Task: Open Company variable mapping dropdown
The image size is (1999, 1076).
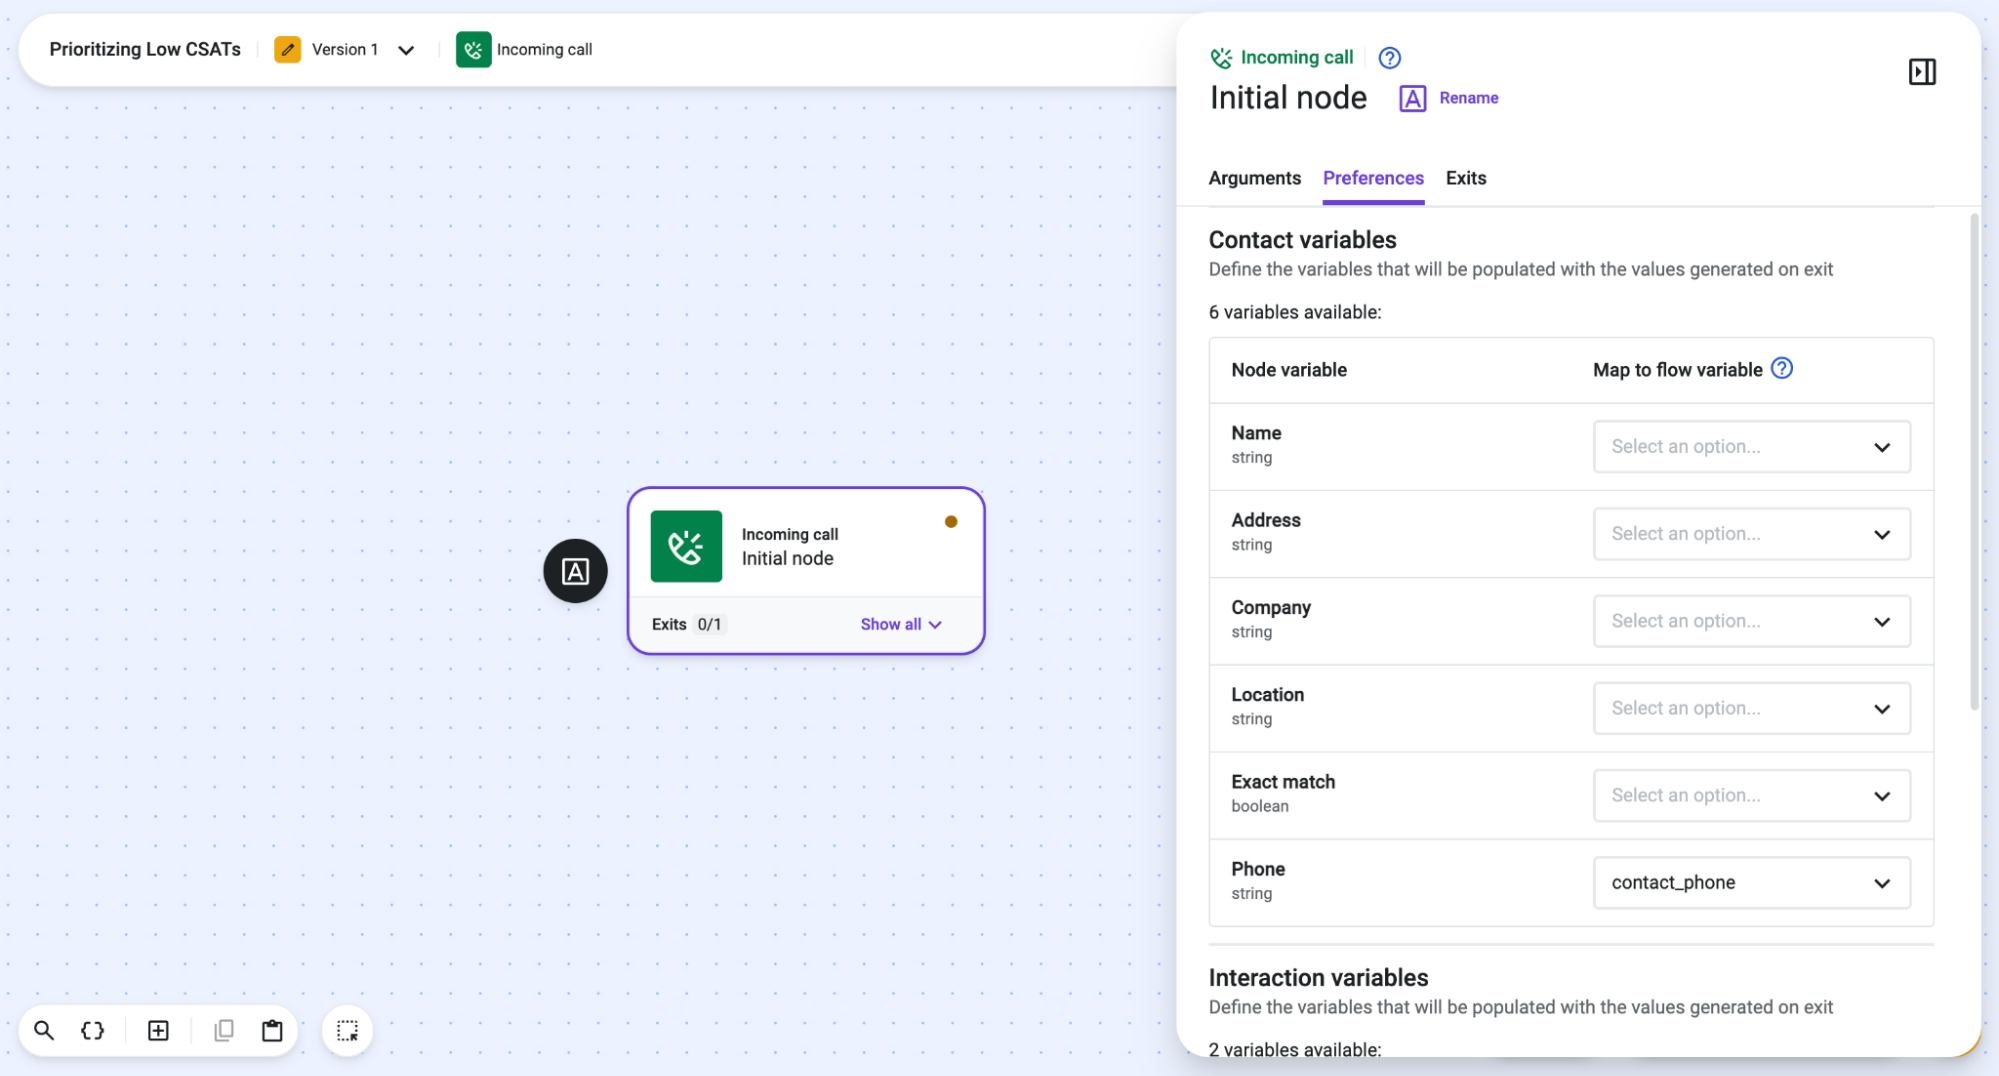Action: click(x=1751, y=621)
